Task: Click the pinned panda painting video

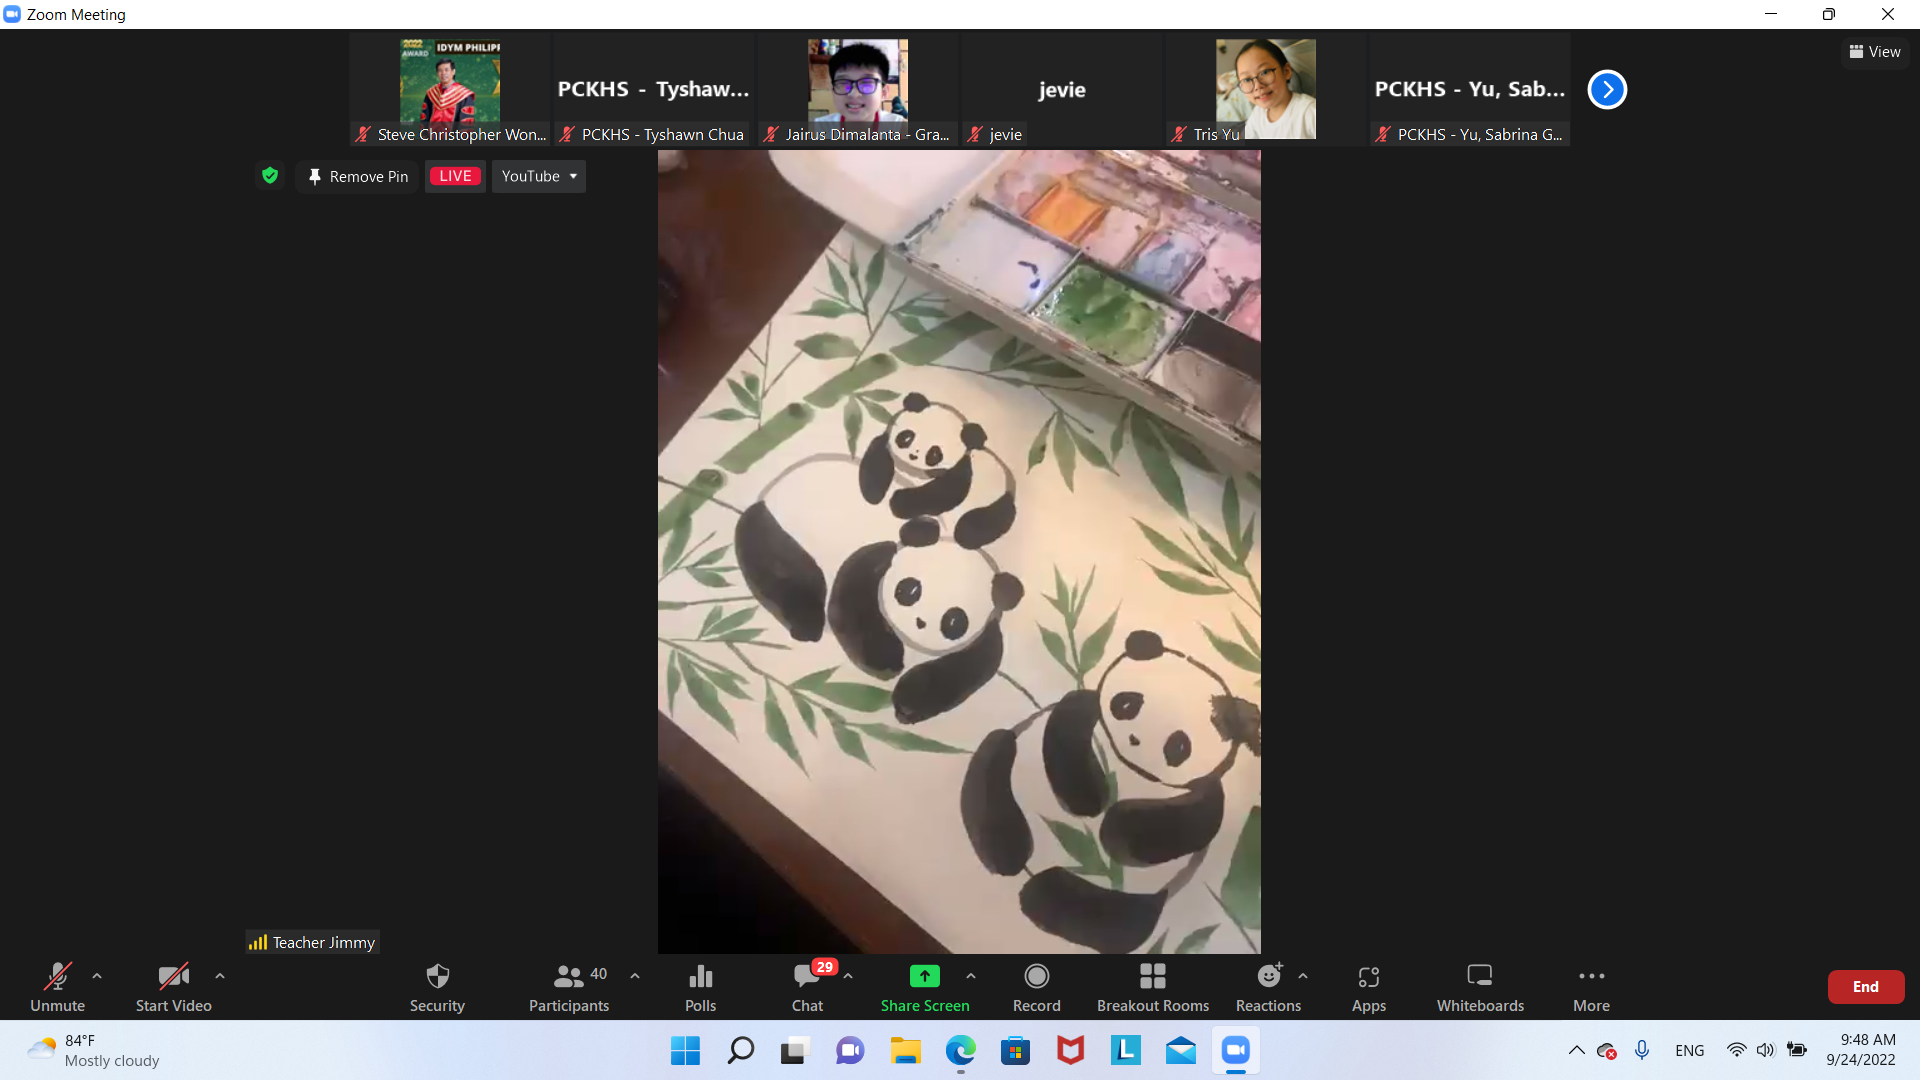Action: [x=959, y=551]
